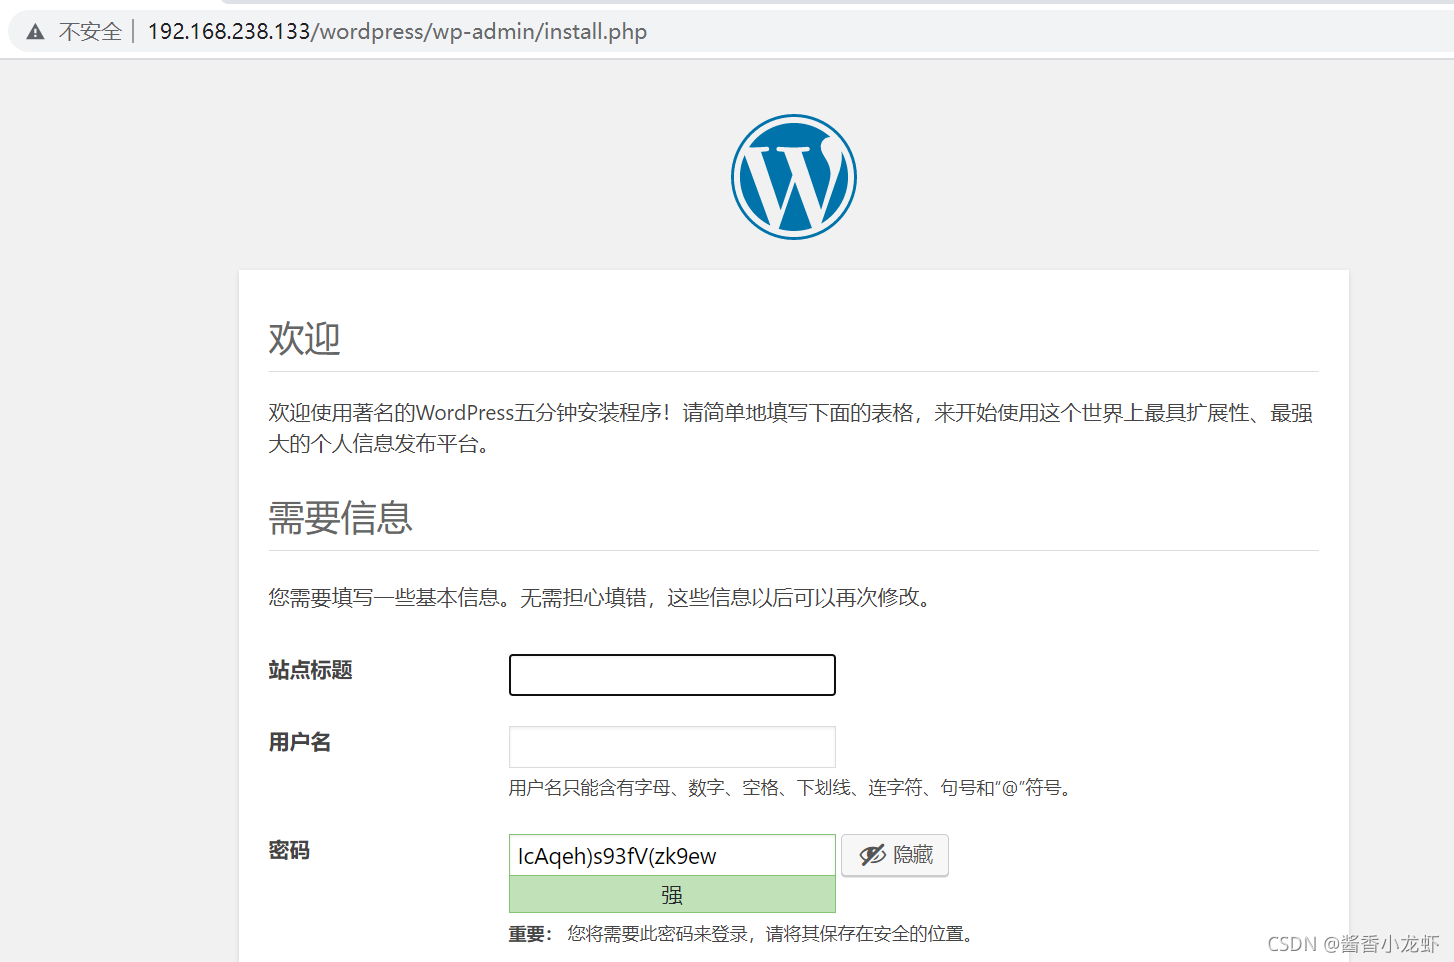The width and height of the screenshot is (1454, 962).
Task: Toggle password visibility with 隐藏 button
Action: pos(895,855)
